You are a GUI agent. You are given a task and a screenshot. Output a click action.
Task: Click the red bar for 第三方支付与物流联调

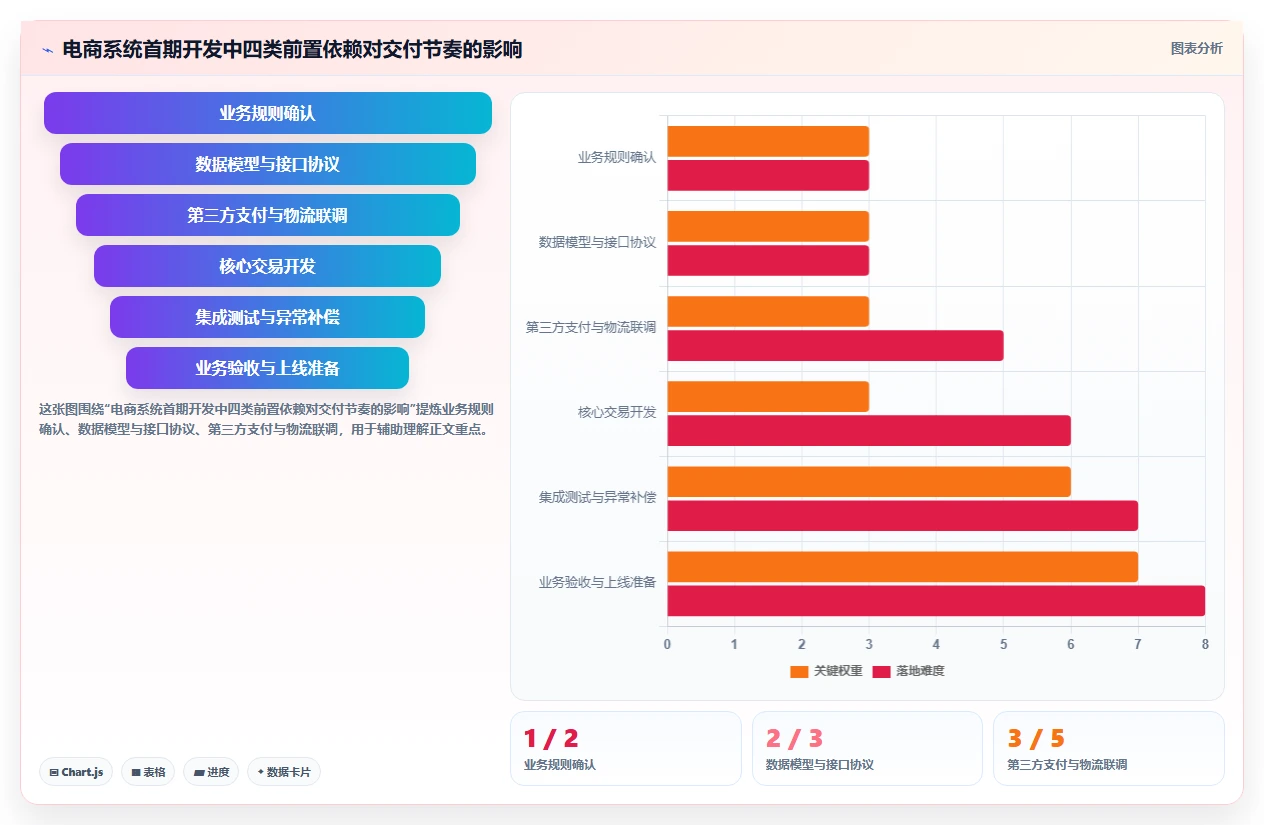(x=835, y=345)
